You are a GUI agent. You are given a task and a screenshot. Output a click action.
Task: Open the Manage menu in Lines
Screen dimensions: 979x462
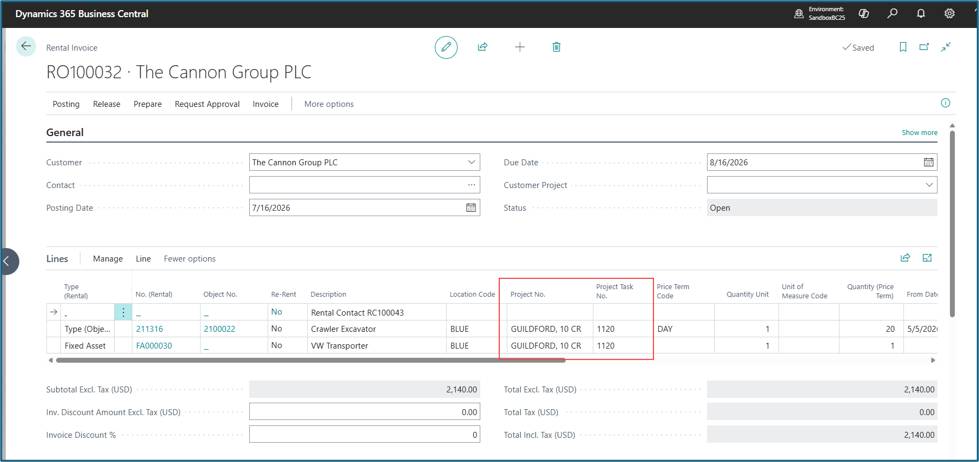click(x=108, y=258)
